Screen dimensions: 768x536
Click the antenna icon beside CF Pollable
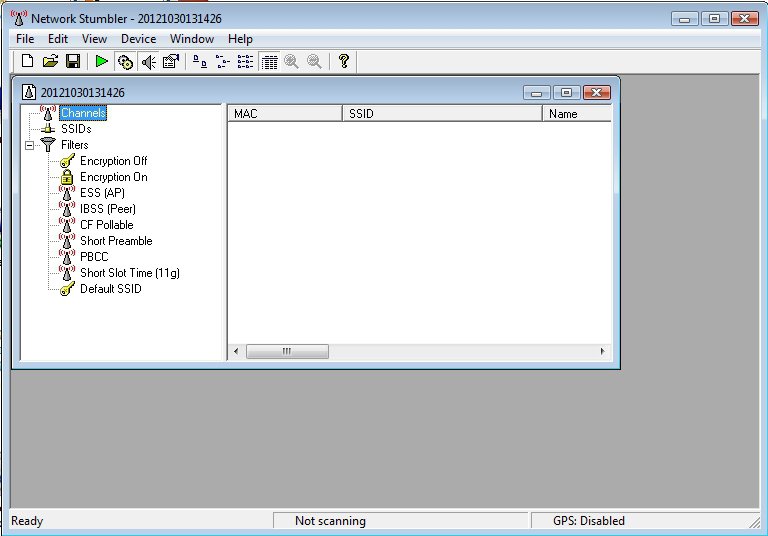67,225
